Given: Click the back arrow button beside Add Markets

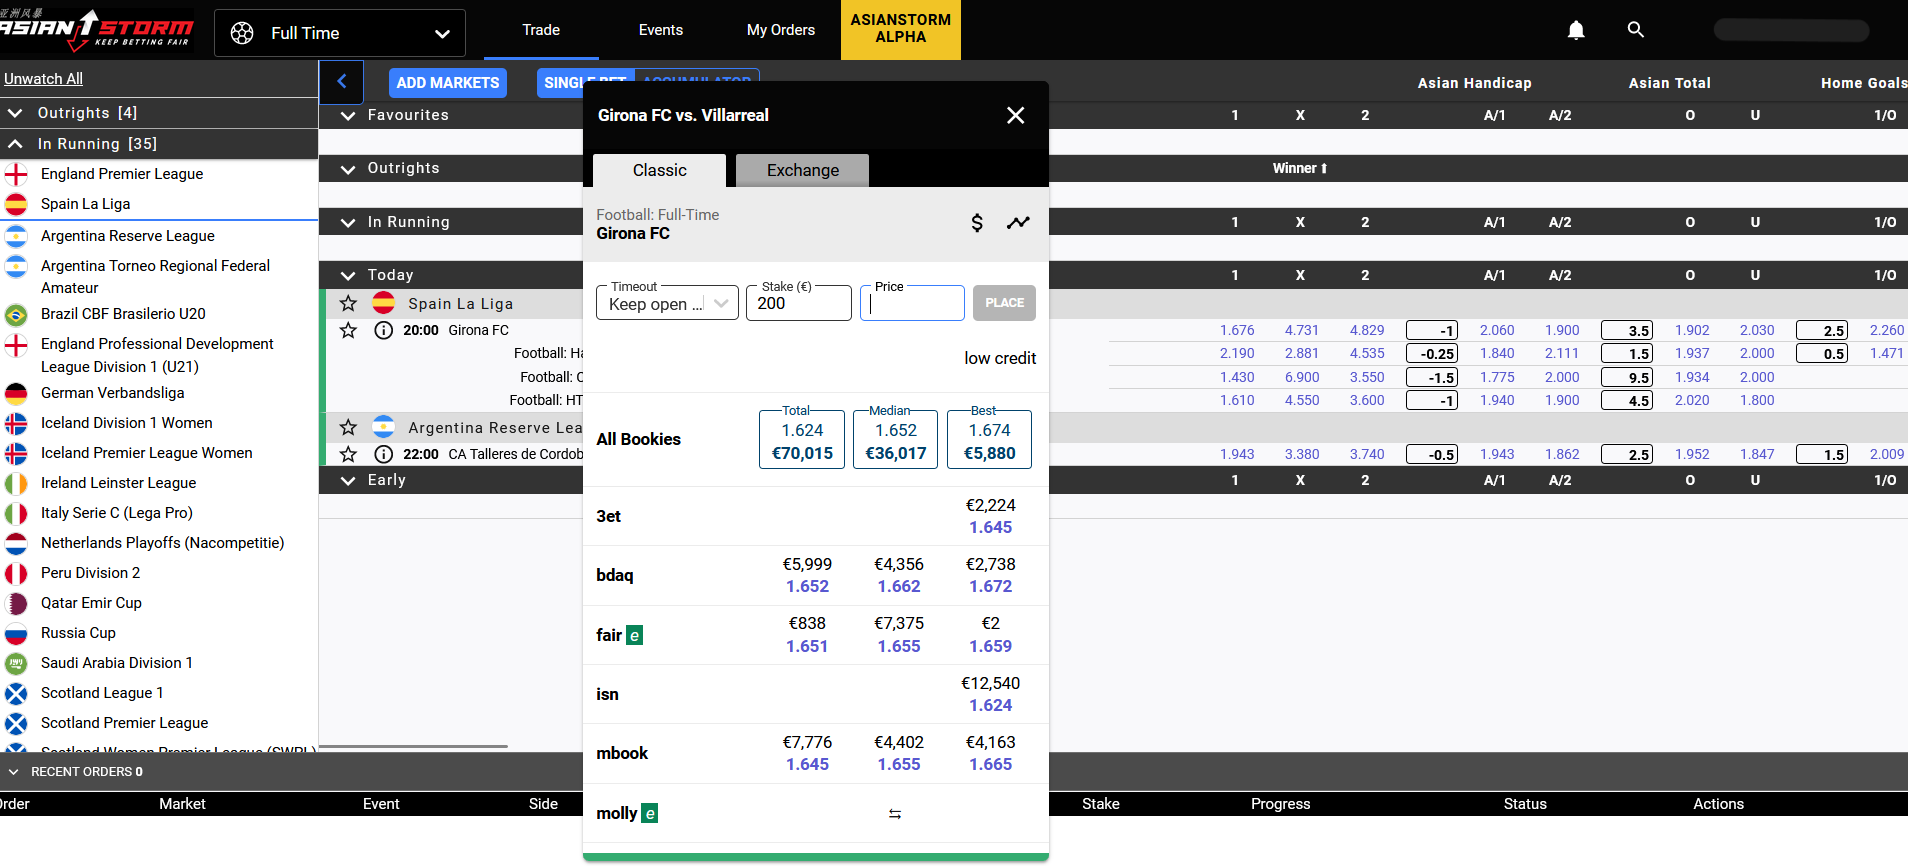Looking at the screenshot, I should pos(342,82).
